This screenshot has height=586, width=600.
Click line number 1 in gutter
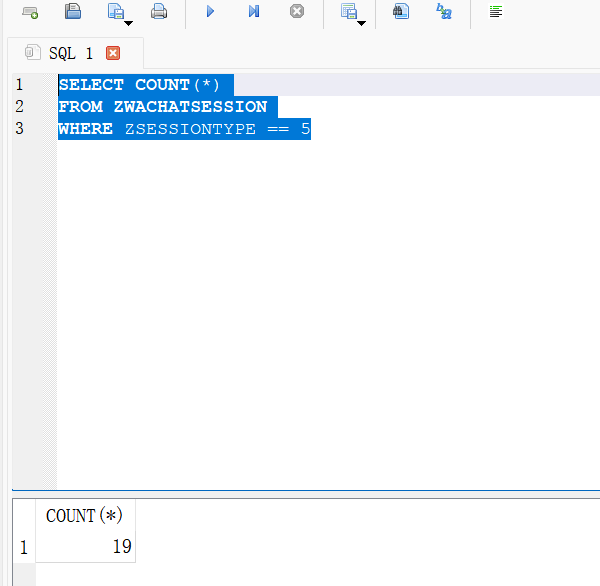(x=20, y=85)
